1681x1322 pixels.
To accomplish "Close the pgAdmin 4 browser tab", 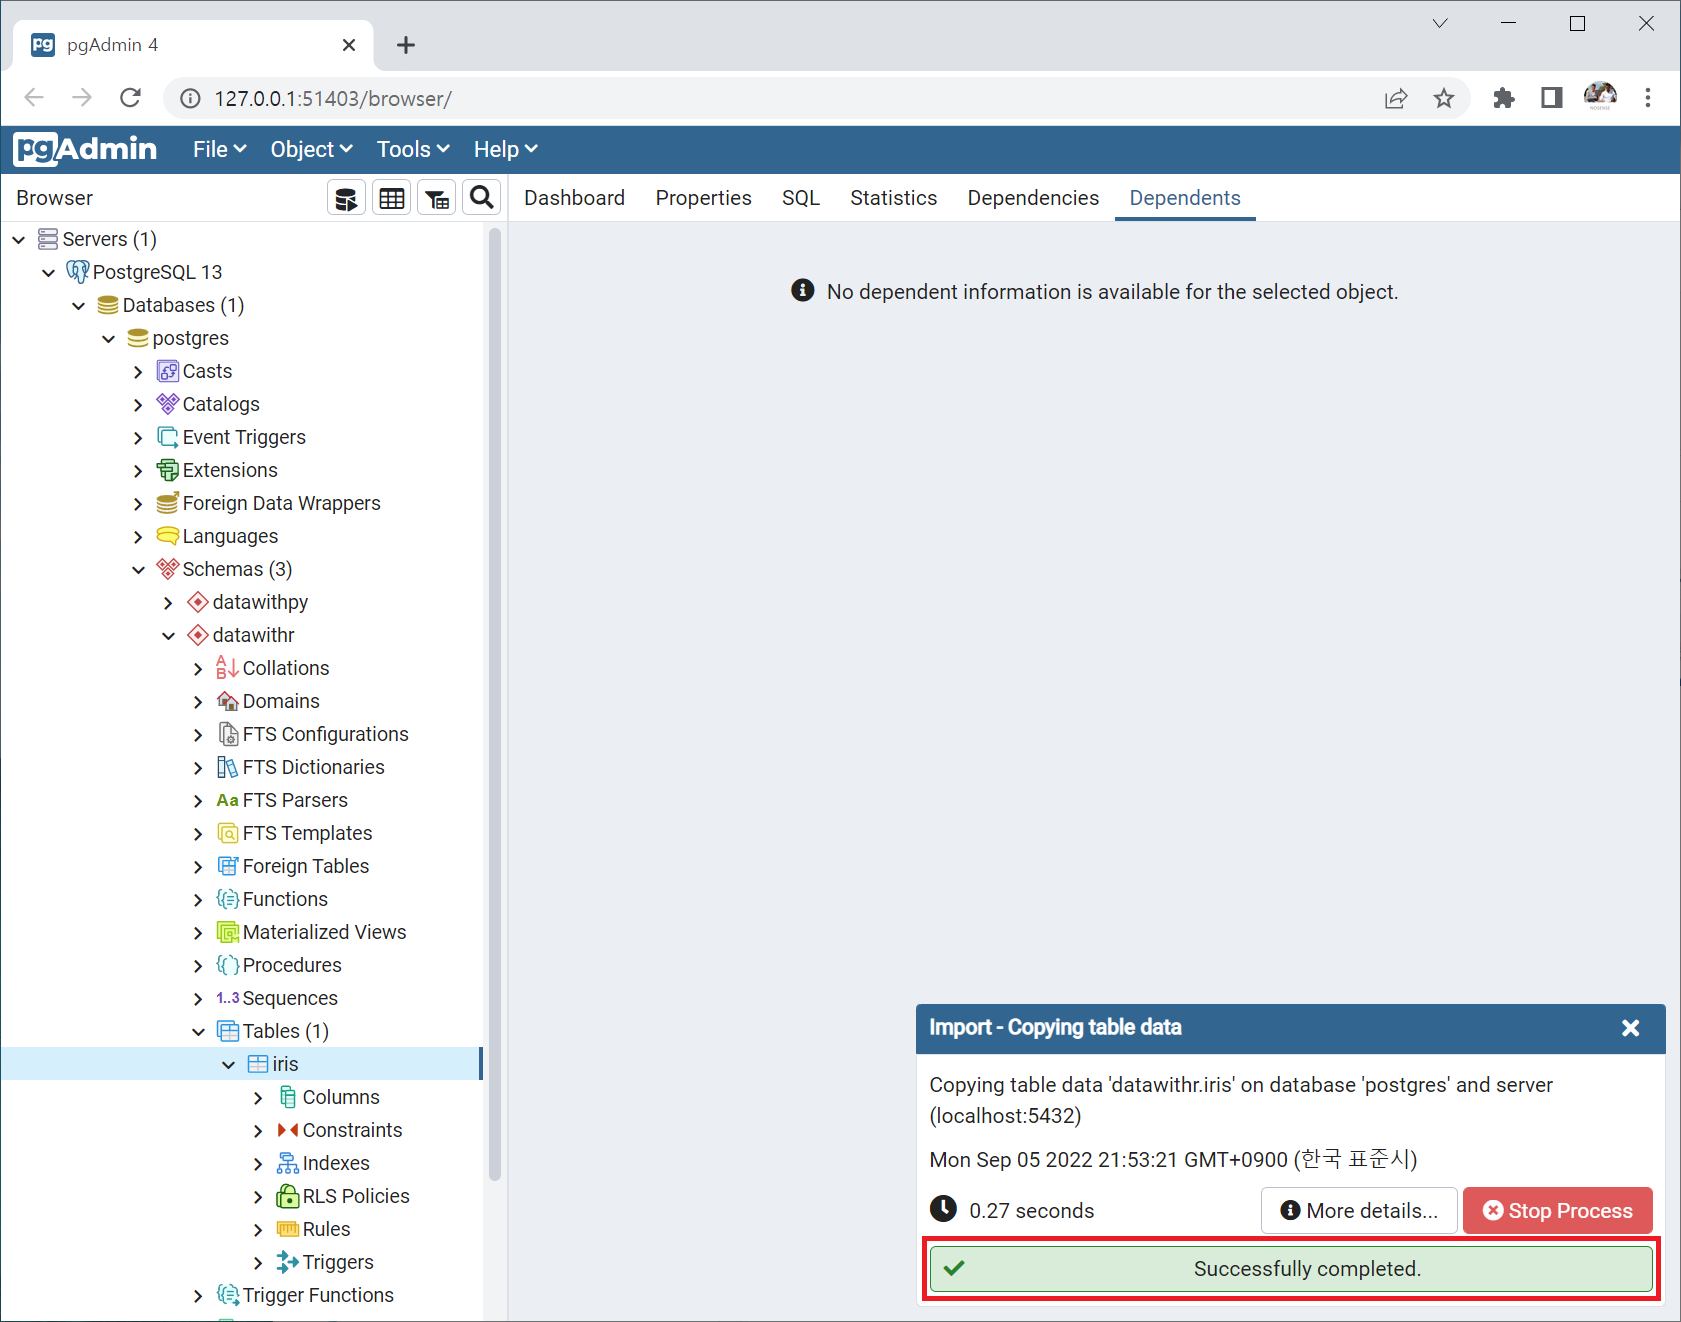I will click(x=349, y=45).
